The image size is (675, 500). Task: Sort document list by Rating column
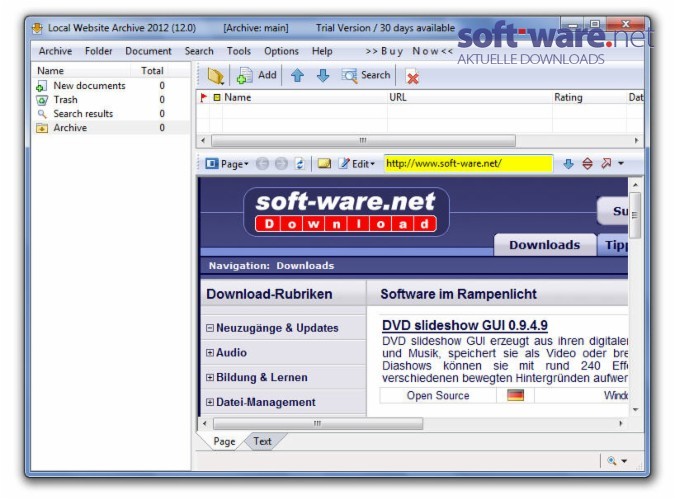coord(568,97)
